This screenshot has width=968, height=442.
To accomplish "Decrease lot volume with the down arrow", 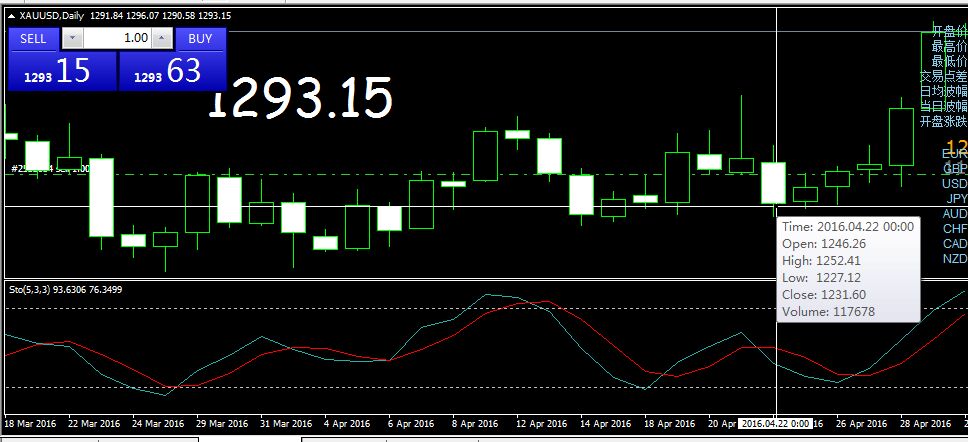I will tap(72, 39).
